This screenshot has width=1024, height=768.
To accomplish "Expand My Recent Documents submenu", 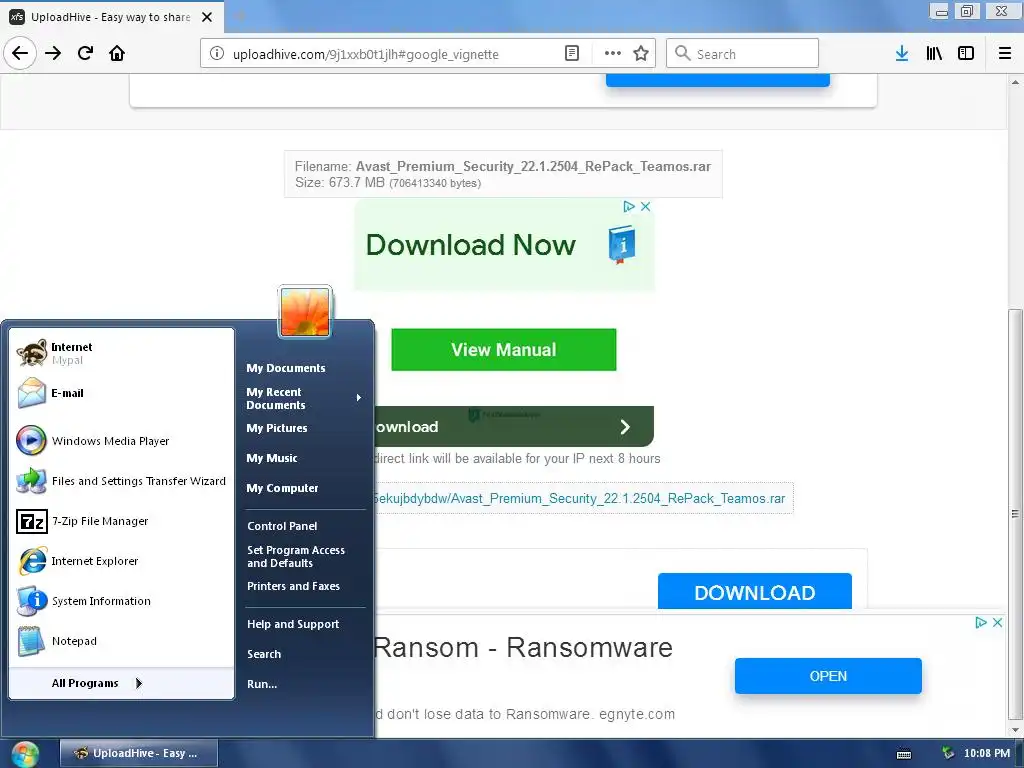I will click(304, 398).
